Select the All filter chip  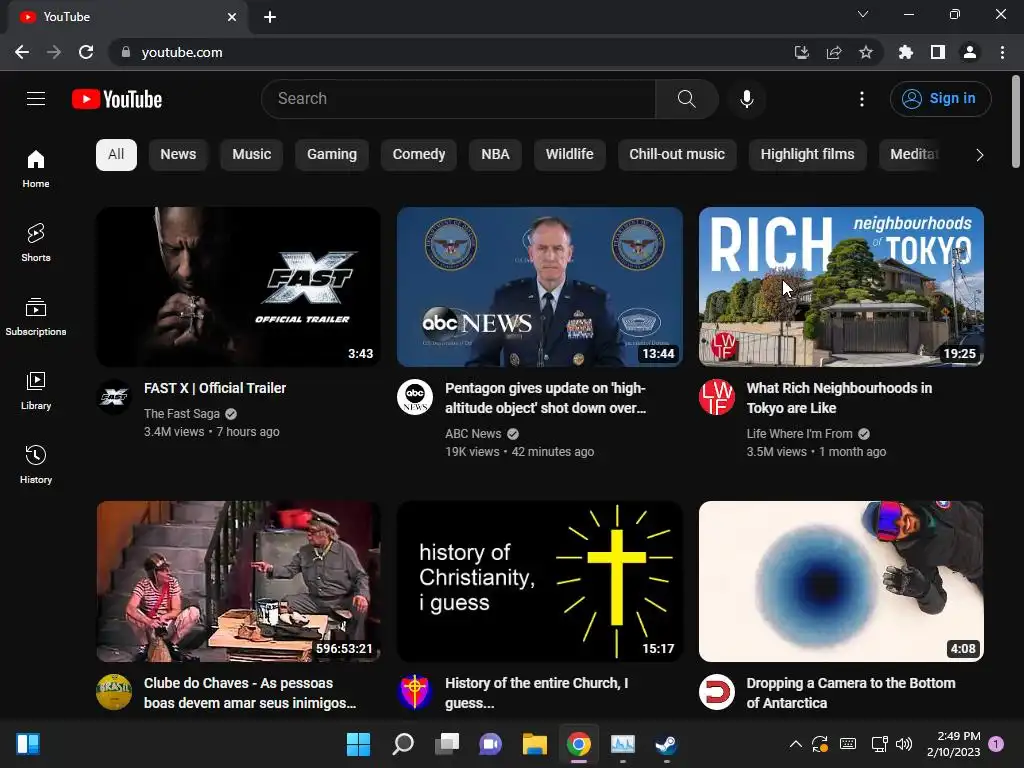pos(116,155)
